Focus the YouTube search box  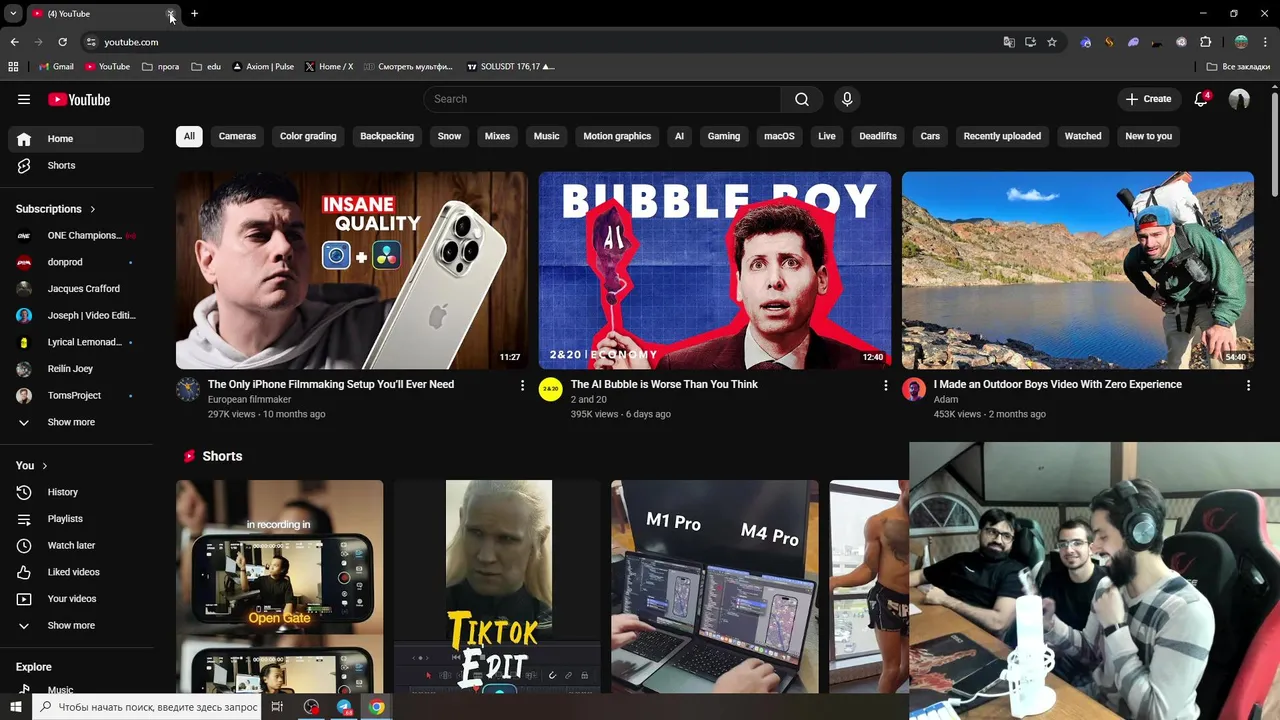[x=603, y=99]
